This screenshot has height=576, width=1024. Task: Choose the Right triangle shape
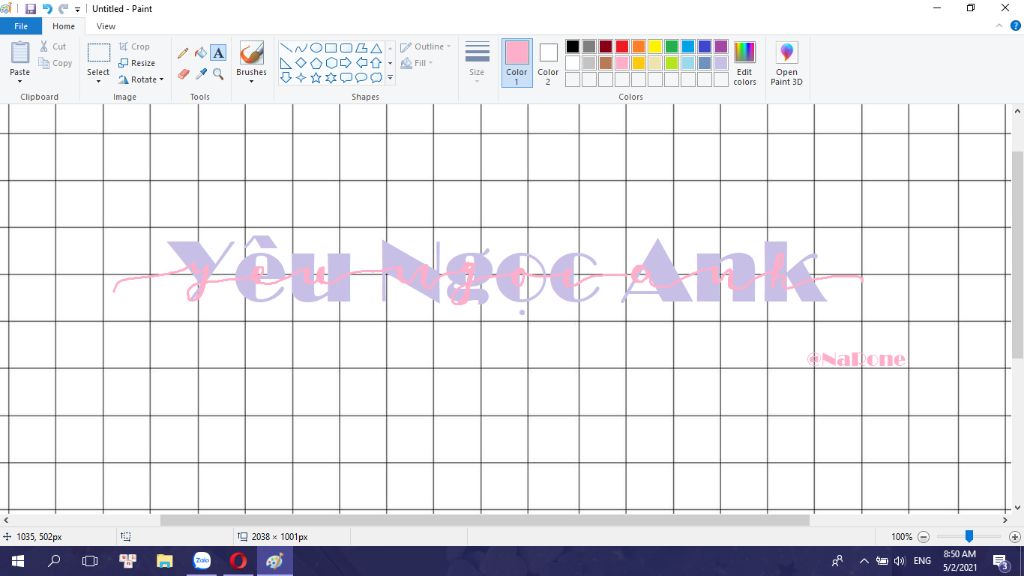(285, 63)
